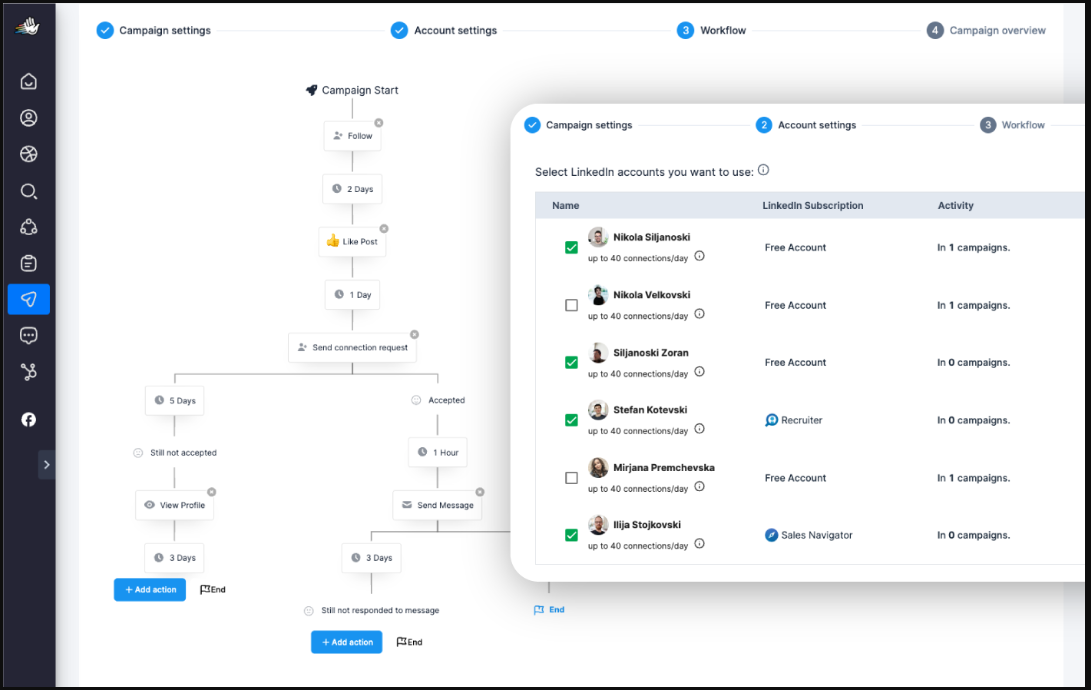The image size is (1091, 690).
Task: Remove the Like Post step with its X
Action: (x=384, y=227)
